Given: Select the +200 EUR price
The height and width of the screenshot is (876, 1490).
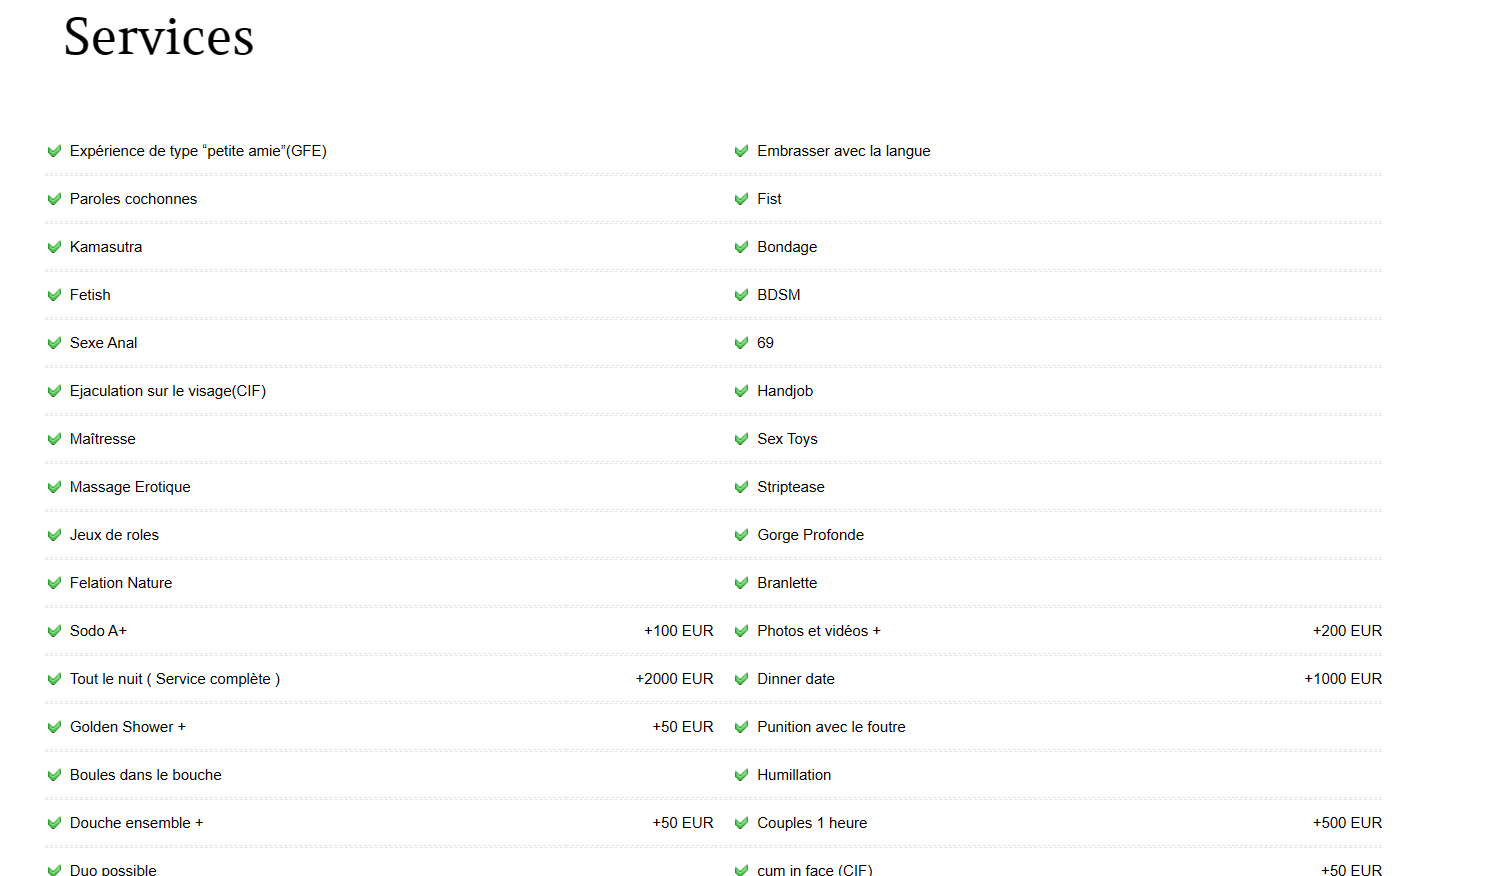Looking at the screenshot, I should coord(1347,631).
